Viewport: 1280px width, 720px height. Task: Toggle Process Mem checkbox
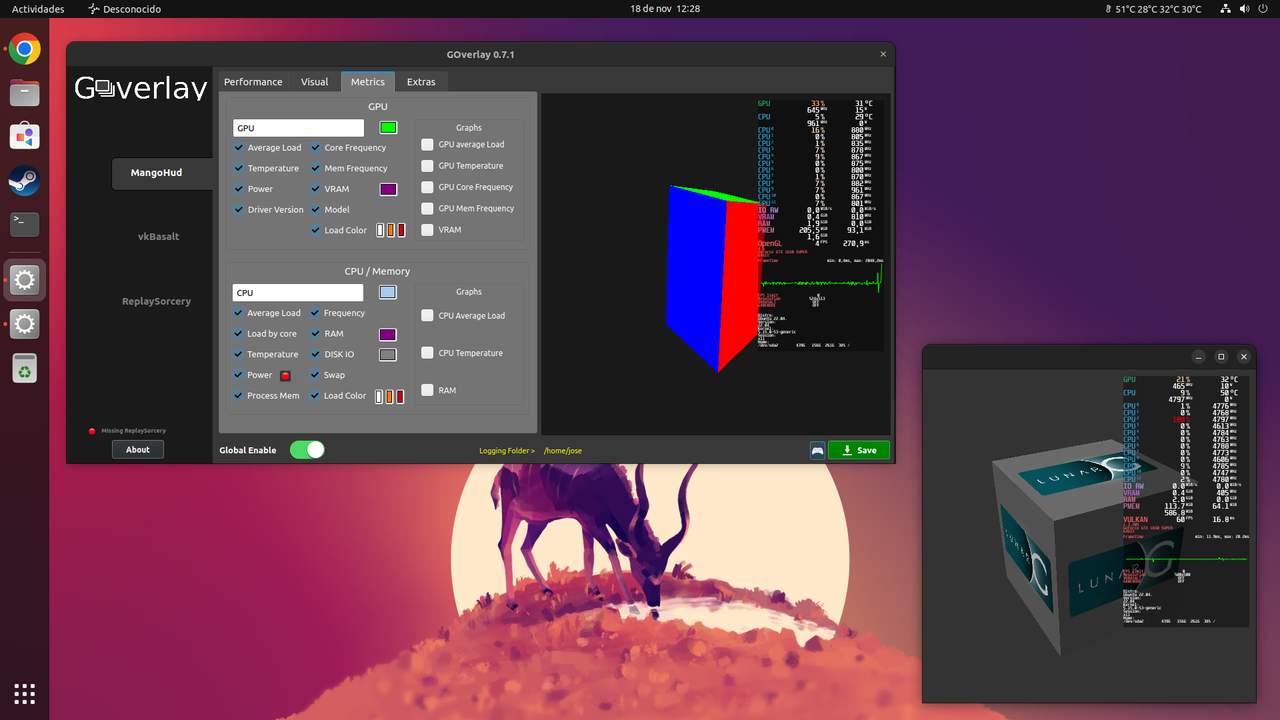click(239, 396)
